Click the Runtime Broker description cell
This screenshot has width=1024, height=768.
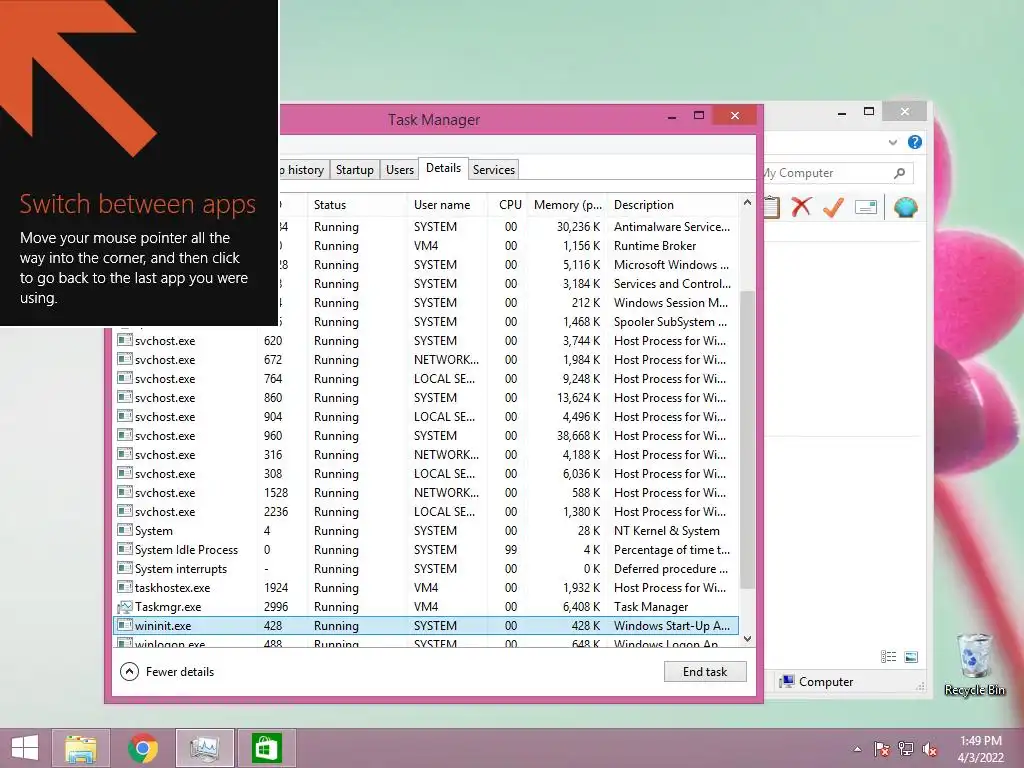coord(655,246)
